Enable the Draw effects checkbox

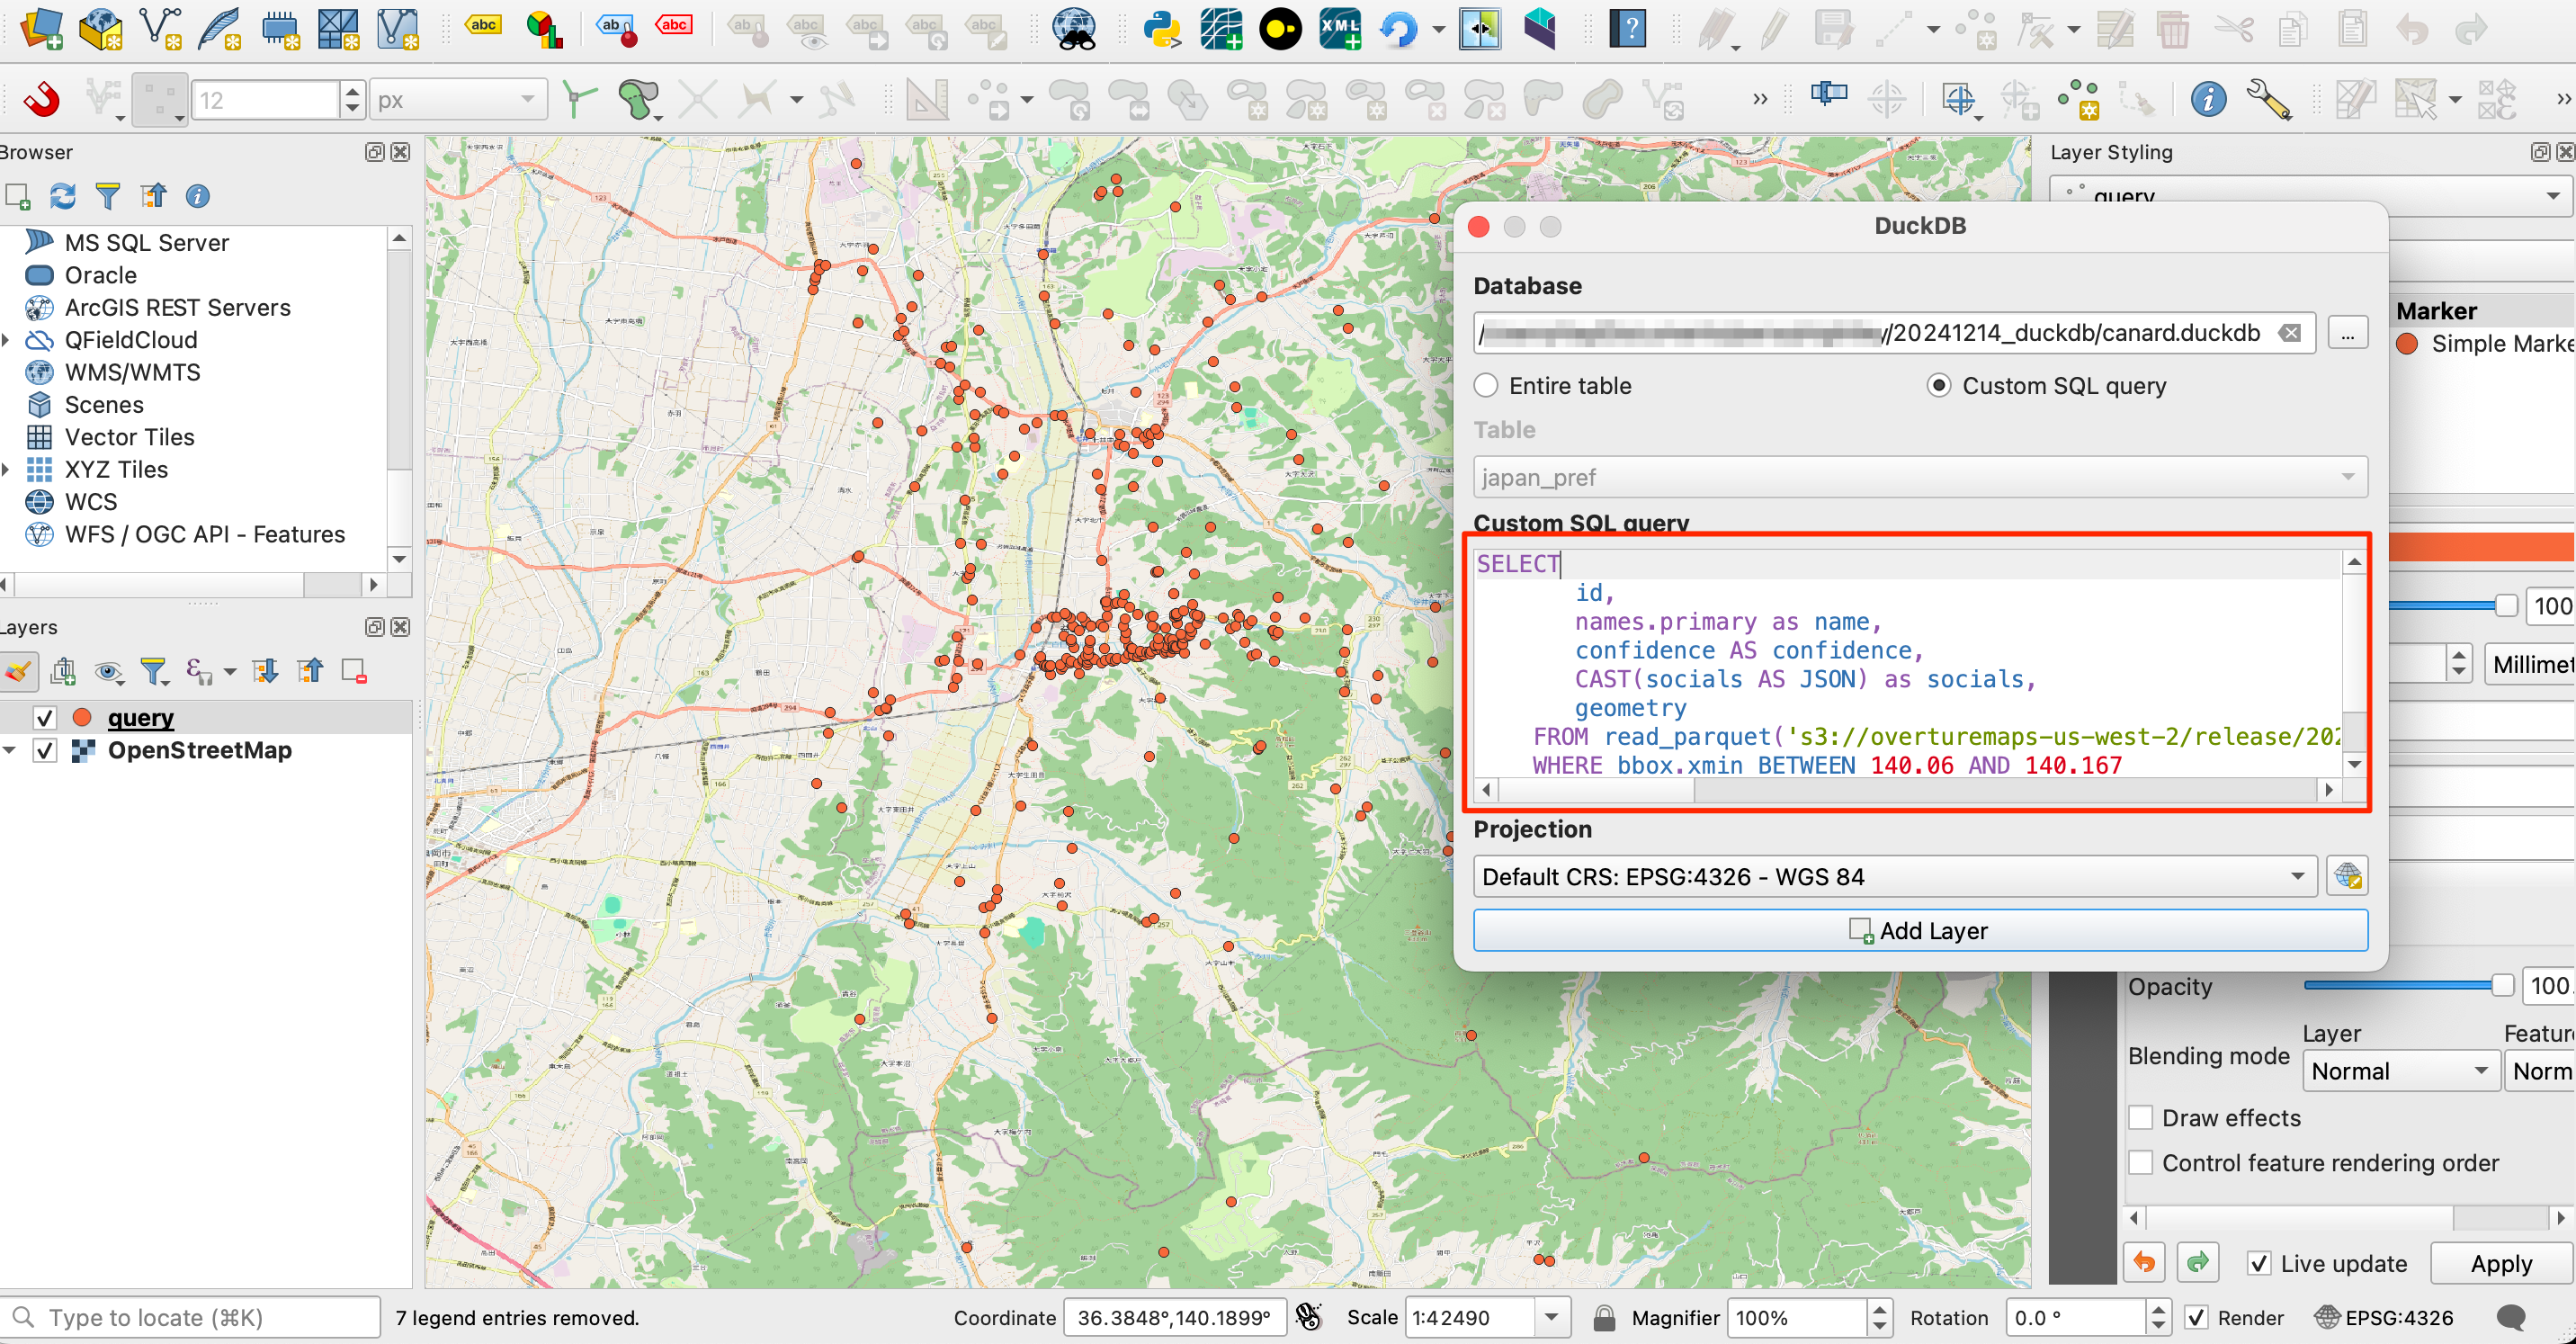click(x=2141, y=1117)
